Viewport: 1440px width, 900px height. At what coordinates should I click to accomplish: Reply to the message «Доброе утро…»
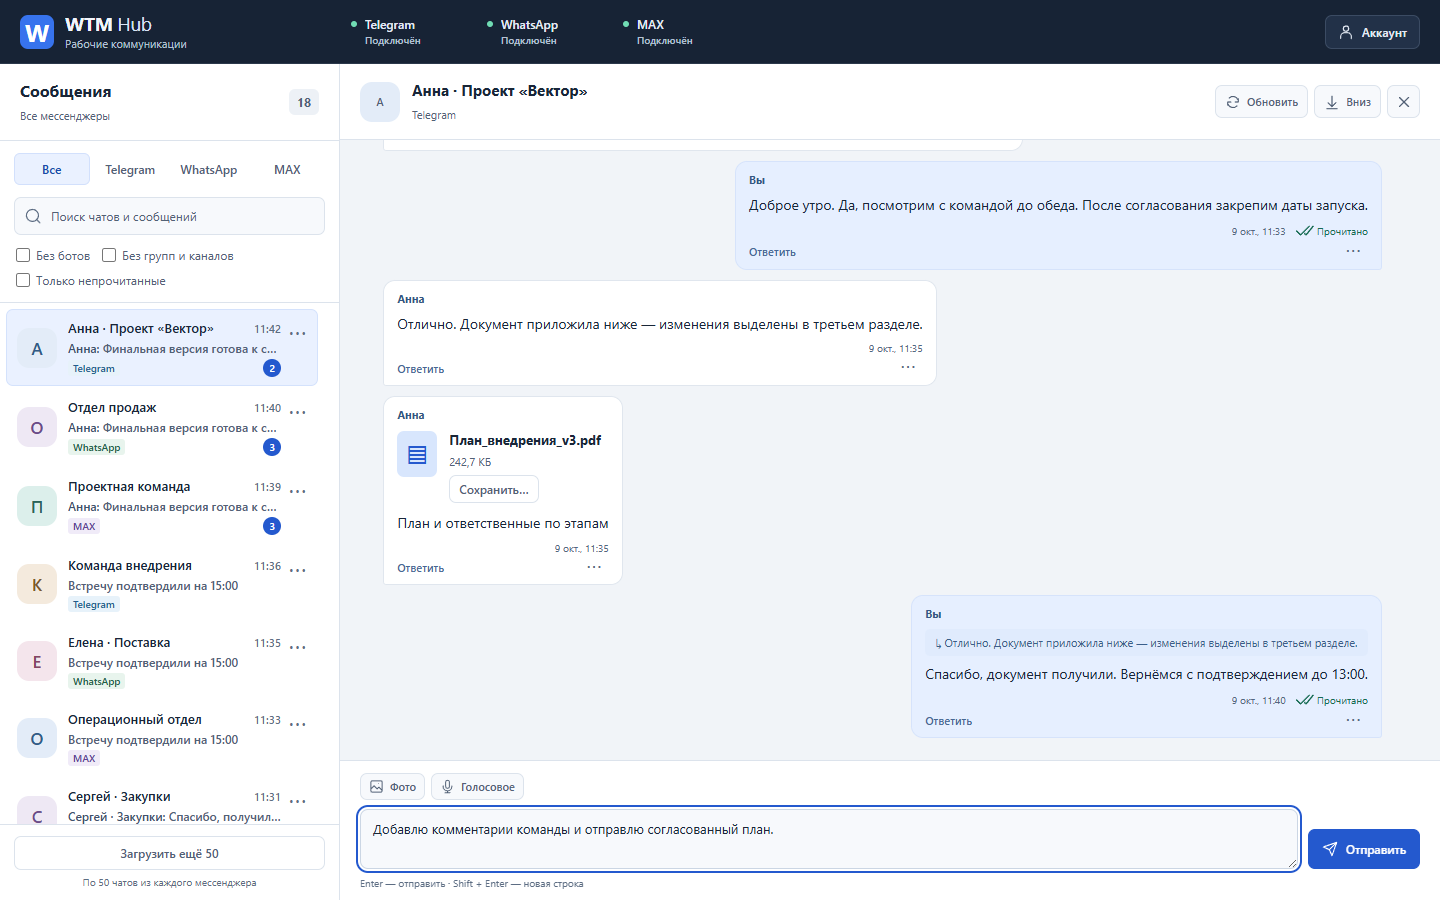(x=772, y=252)
